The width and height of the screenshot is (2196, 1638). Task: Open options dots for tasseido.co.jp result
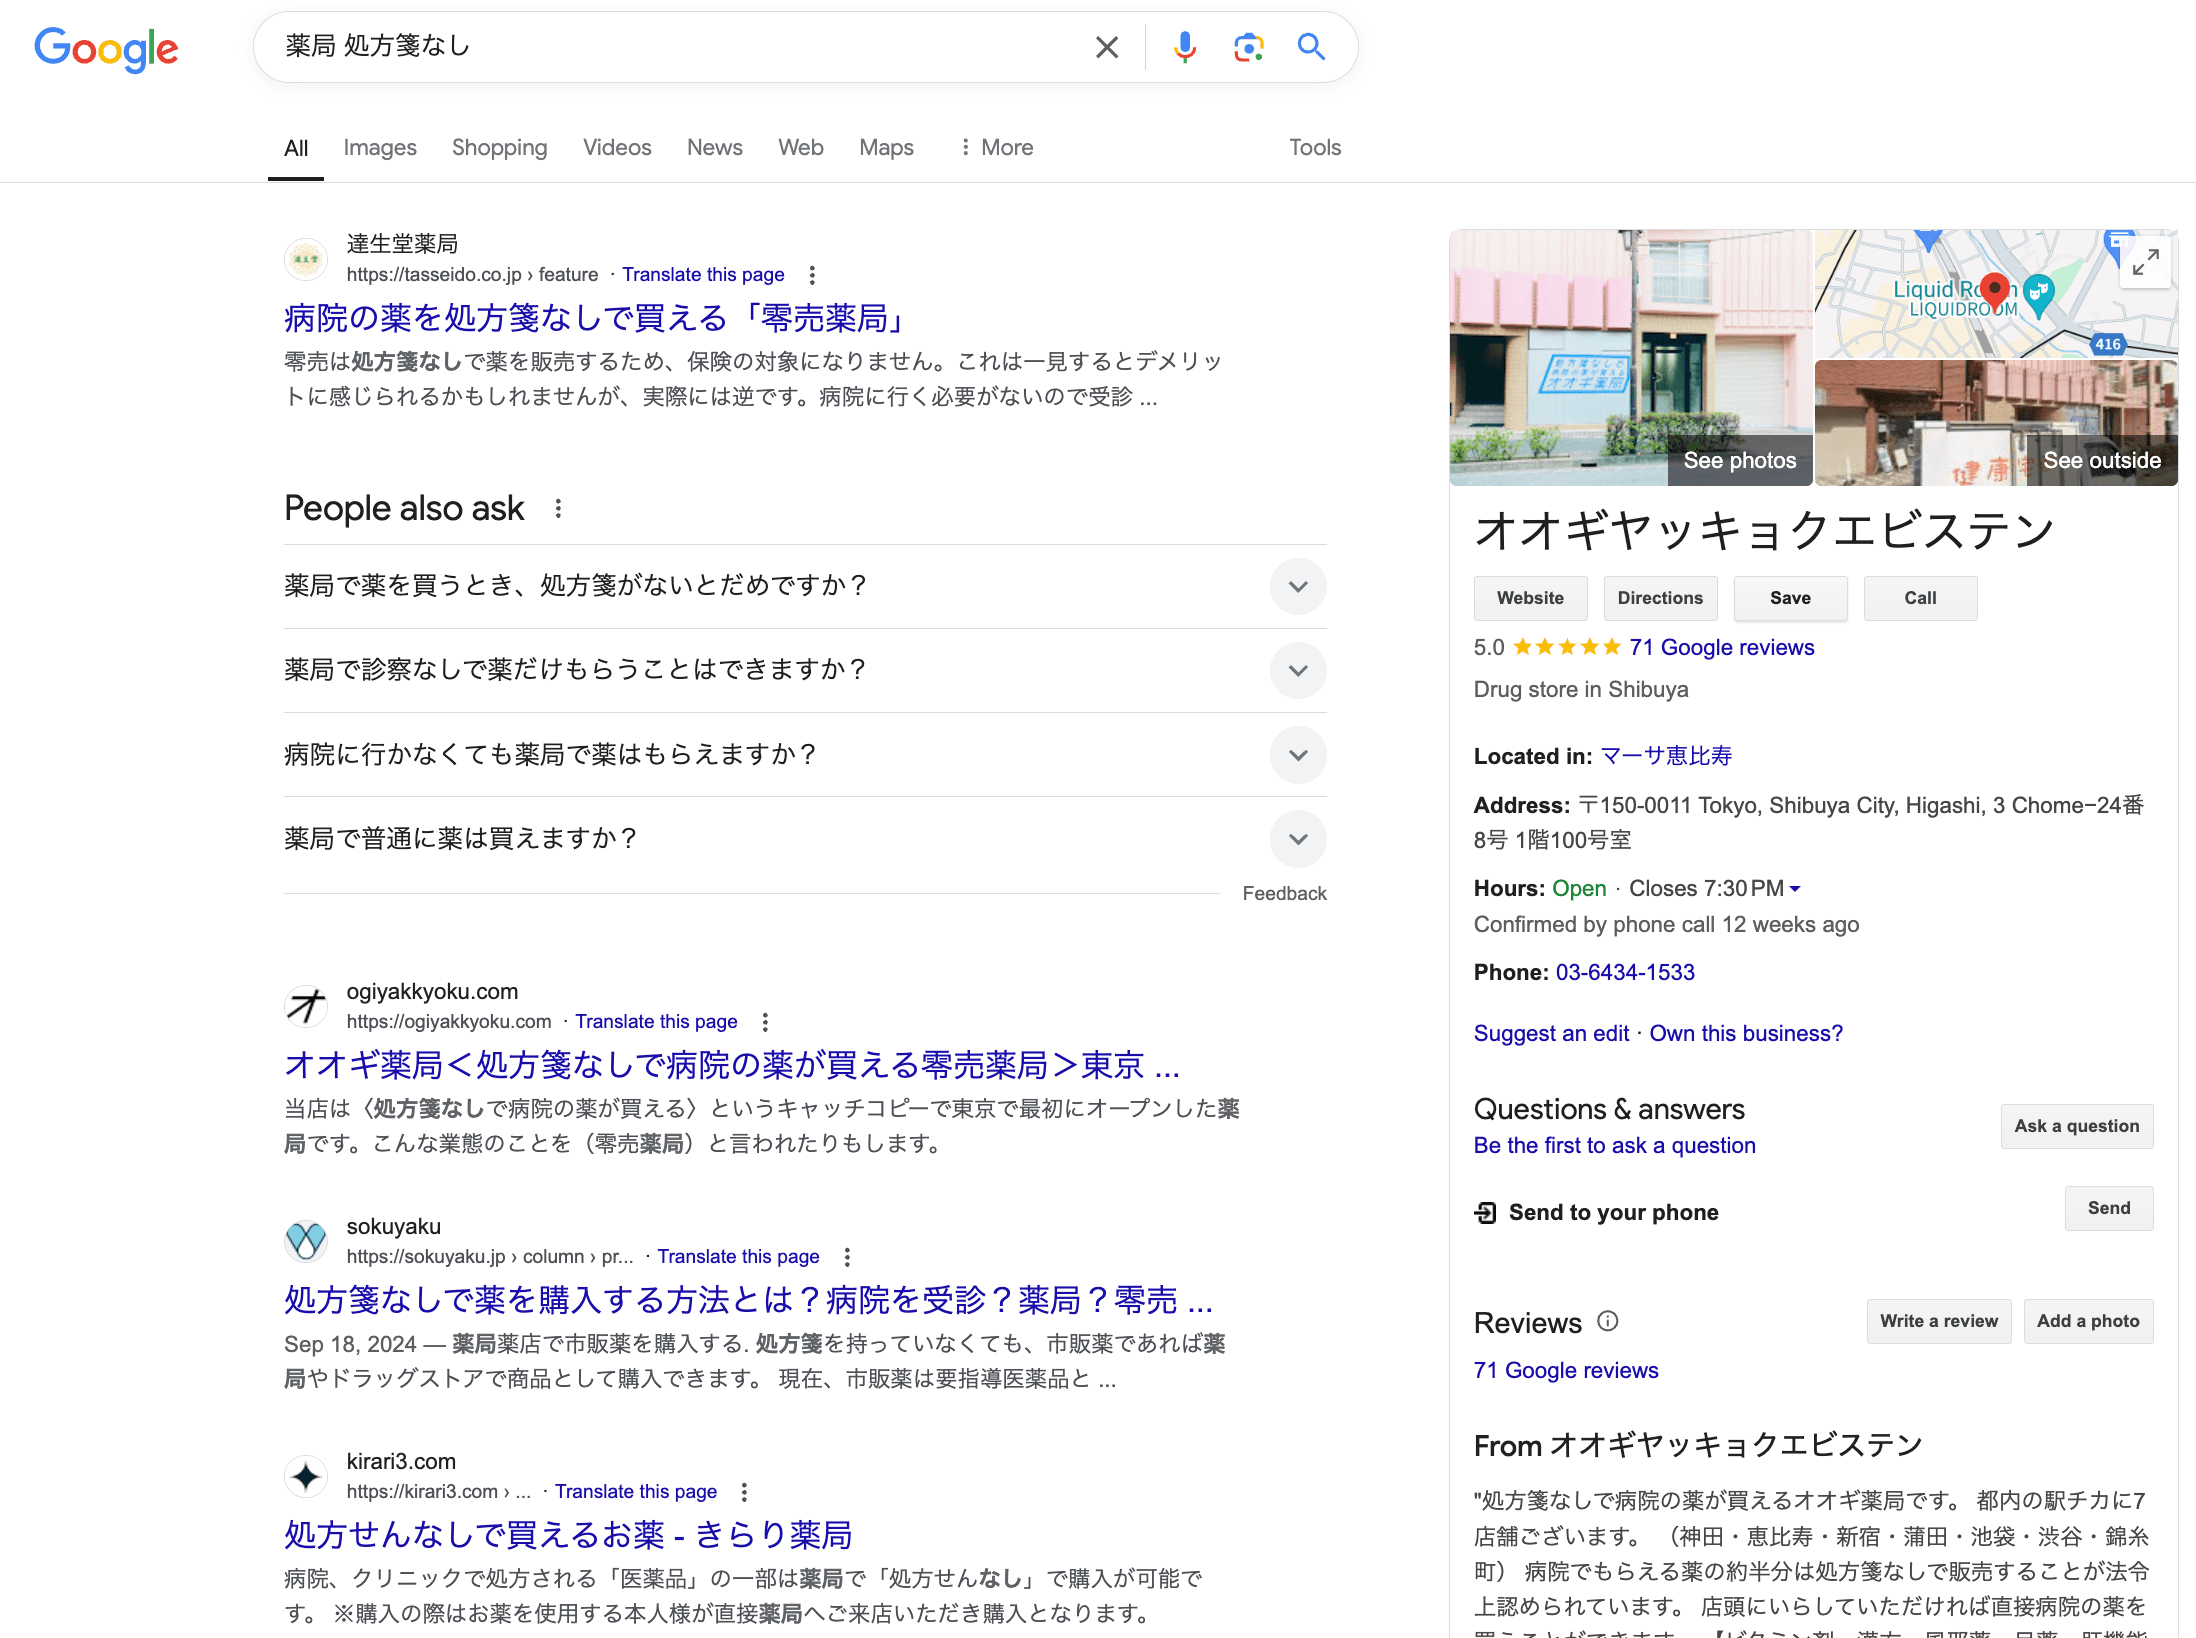(x=812, y=275)
